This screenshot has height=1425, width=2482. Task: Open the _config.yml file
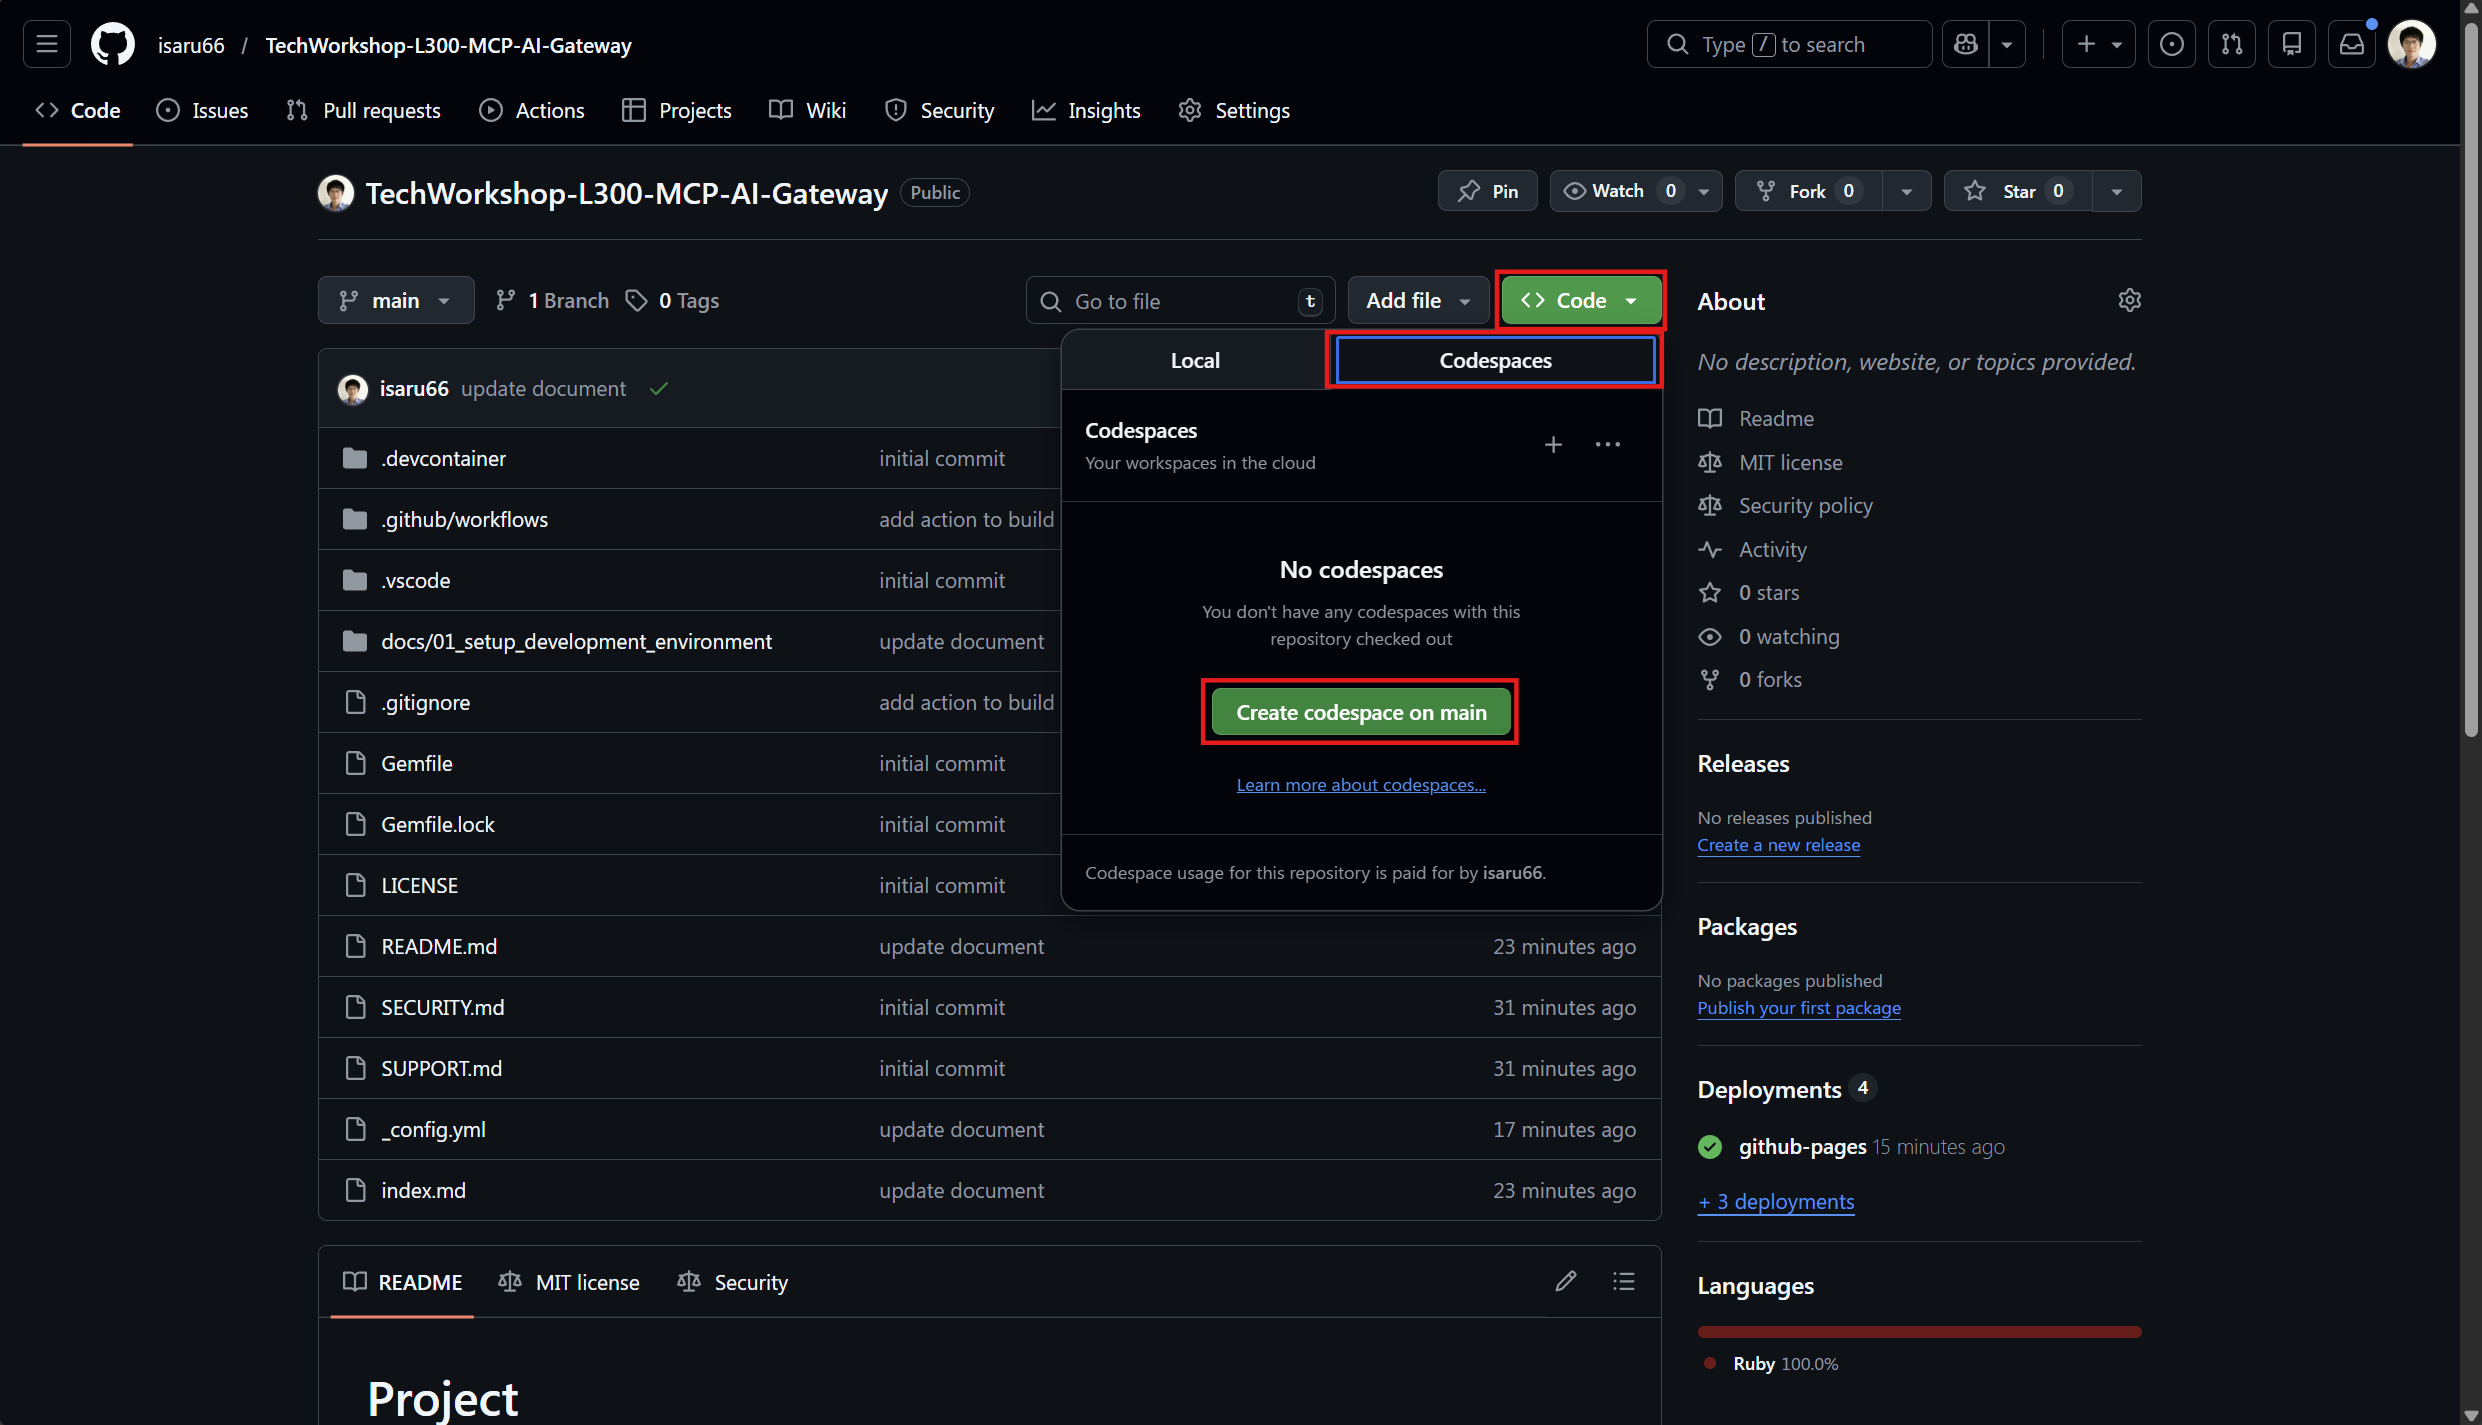(x=433, y=1129)
